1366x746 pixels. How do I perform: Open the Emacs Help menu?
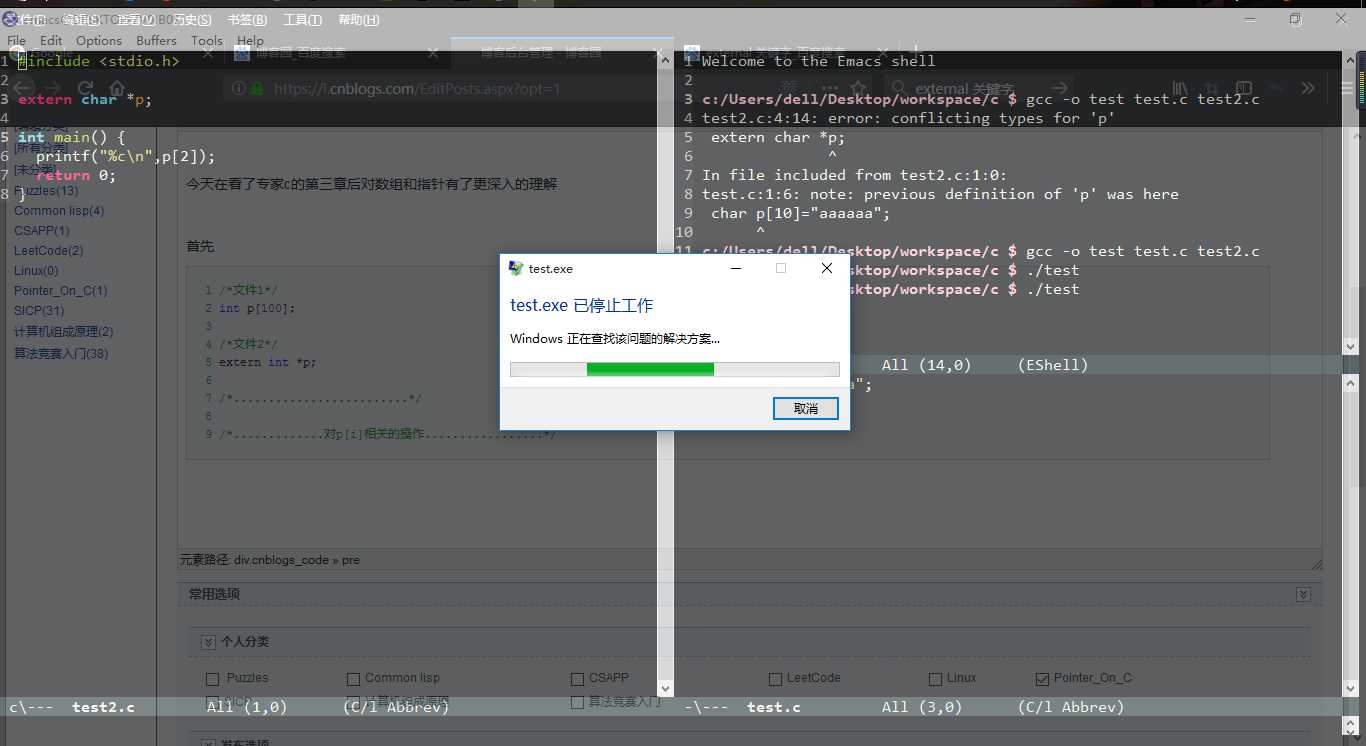coord(250,41)
